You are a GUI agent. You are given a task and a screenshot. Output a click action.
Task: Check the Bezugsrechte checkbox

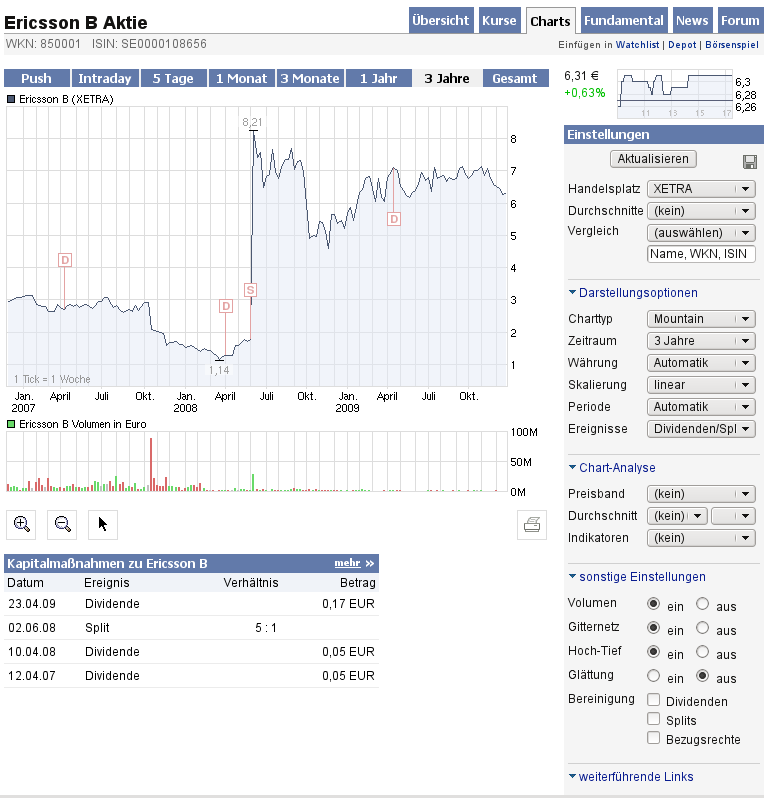click(x=654, y=737)
